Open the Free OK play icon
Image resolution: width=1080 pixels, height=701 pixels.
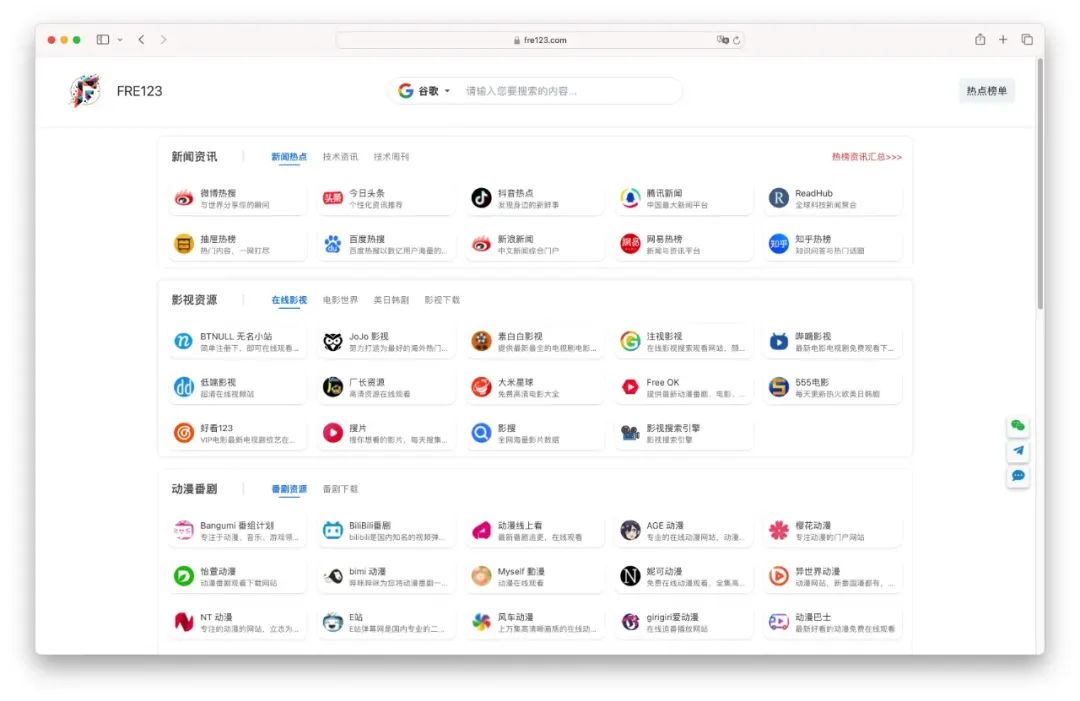point(630,387)
